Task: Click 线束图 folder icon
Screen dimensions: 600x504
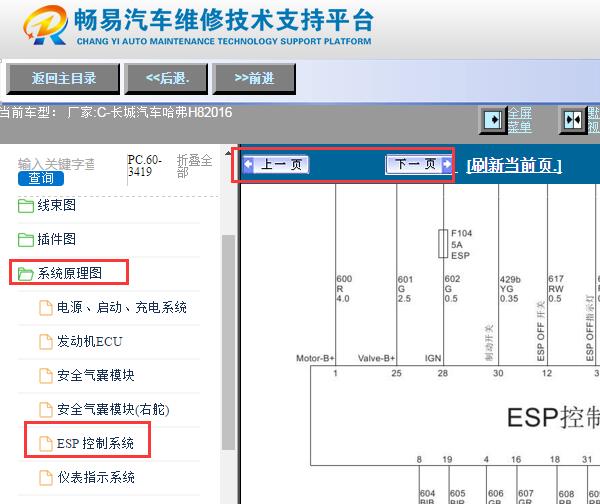Action: pos(26,206)
